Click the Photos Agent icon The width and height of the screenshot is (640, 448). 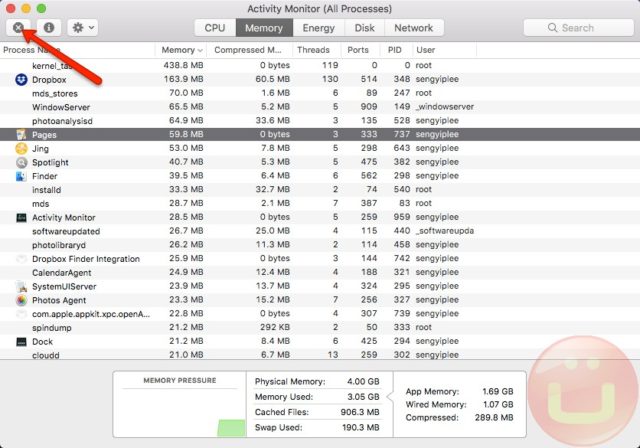(x=21, y=300)
